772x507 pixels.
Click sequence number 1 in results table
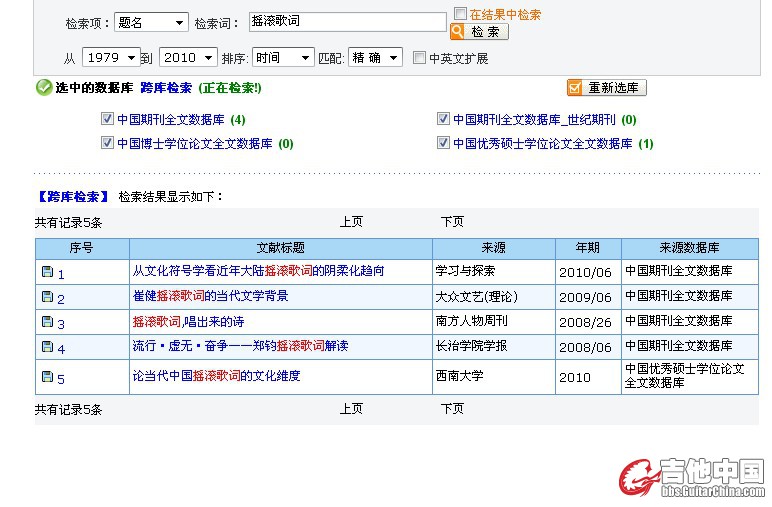tap(61, 275)
